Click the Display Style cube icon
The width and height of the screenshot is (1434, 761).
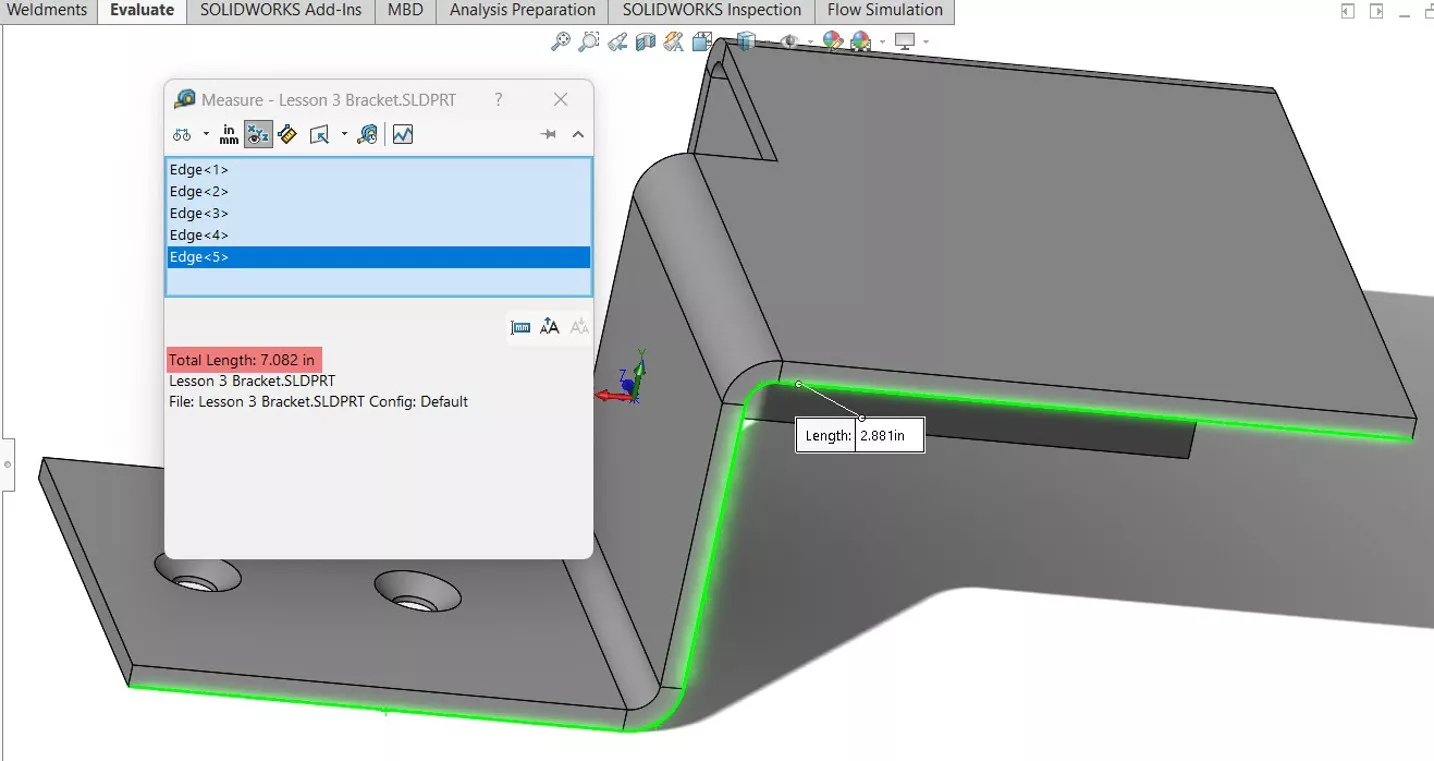click(x=744, y=41)
